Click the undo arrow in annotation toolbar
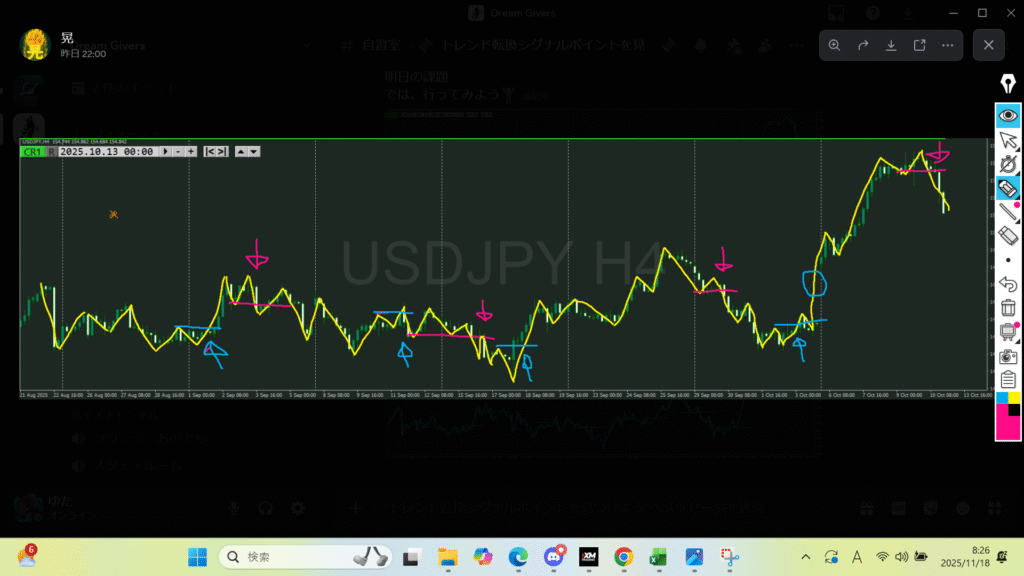This screenshot has height=576, width=1024. [x=1008, y=284]
